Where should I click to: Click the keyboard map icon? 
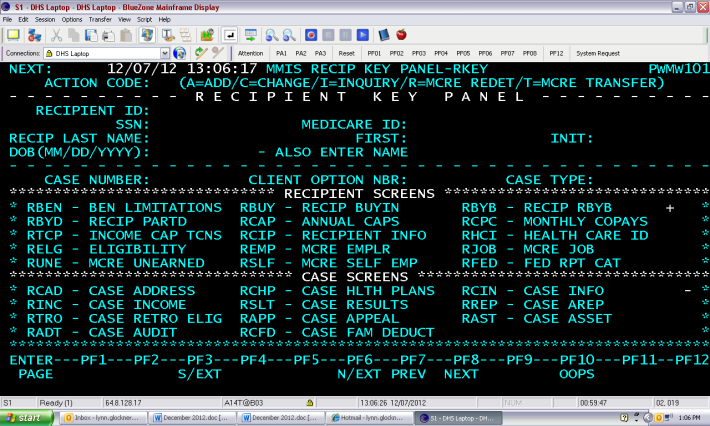point(185,35)
